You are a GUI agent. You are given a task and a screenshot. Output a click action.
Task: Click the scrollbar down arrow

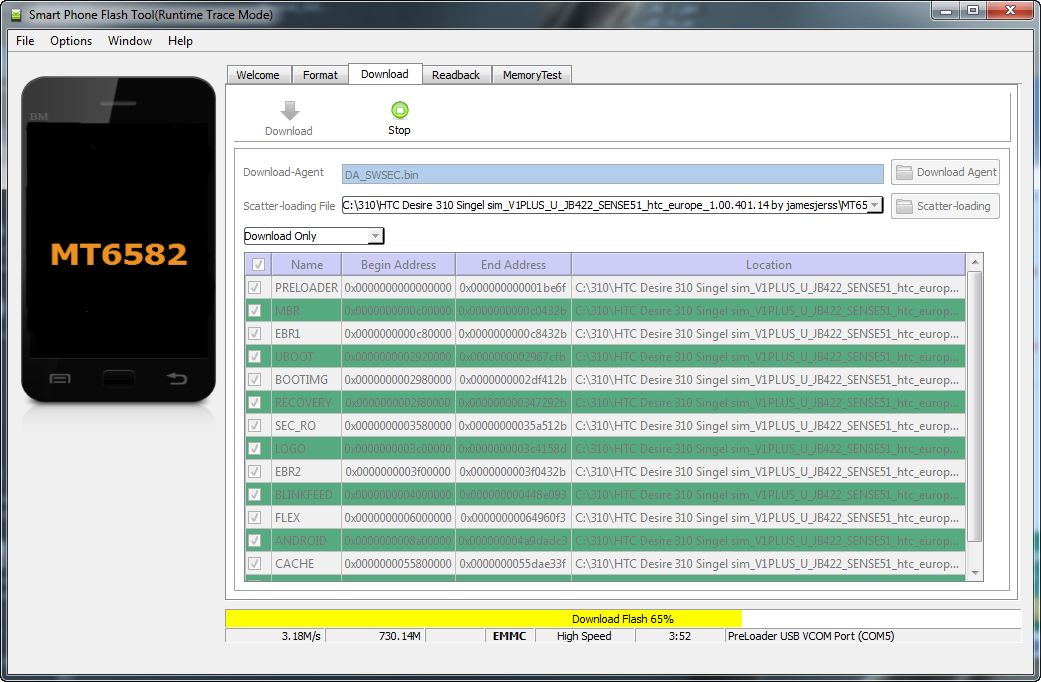click(975, 572)
